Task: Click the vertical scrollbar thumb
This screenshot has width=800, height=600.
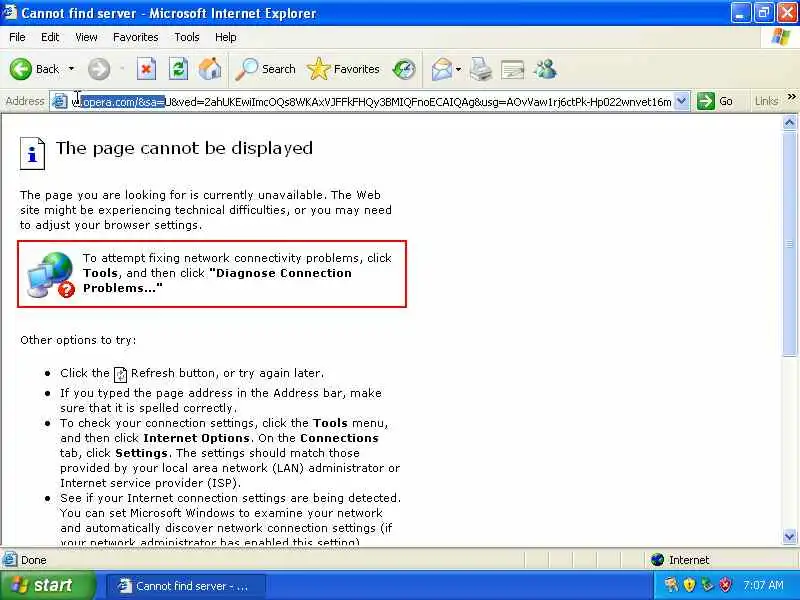Action: click(789, 243)
